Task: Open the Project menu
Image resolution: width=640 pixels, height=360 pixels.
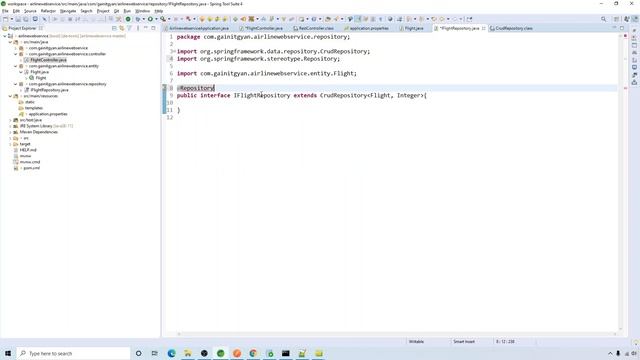Action: click(x=103, y=11)
